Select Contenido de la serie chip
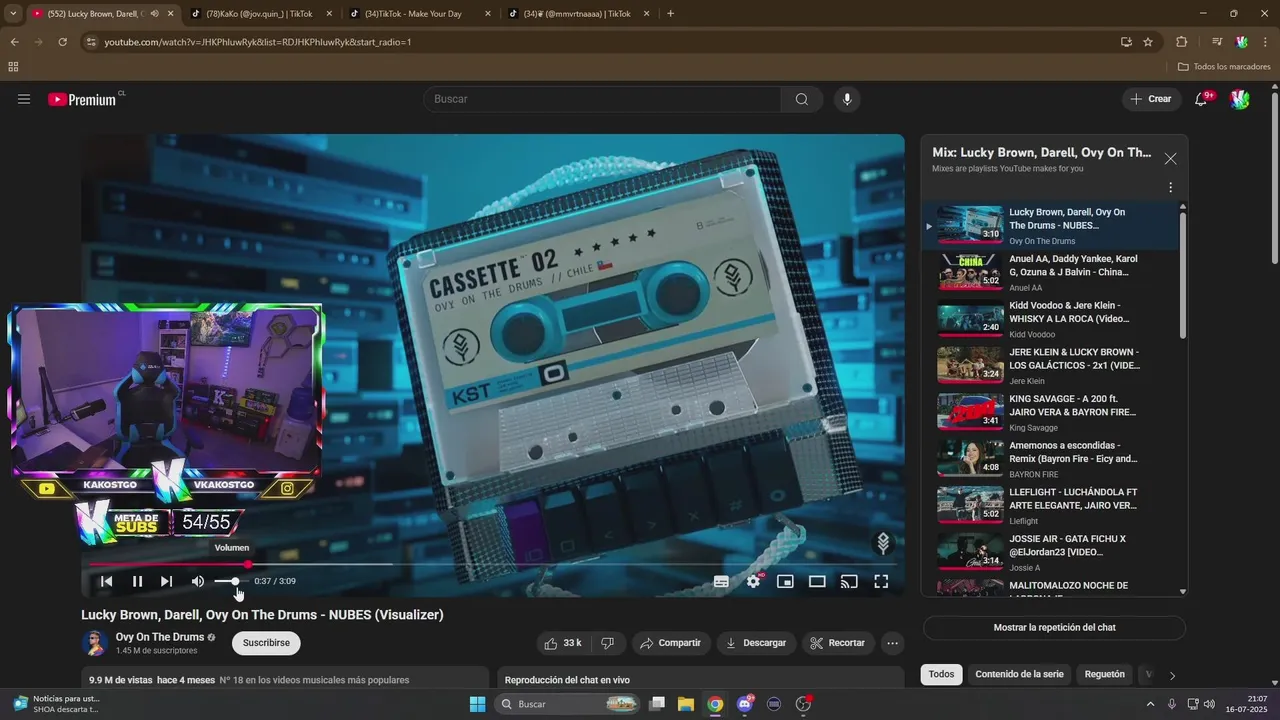The height and width of the screenshot is (720, 1280). (1019, 674)
